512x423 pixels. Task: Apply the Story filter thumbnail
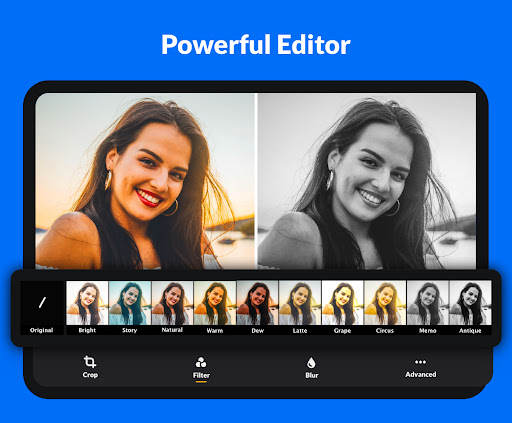130,303
